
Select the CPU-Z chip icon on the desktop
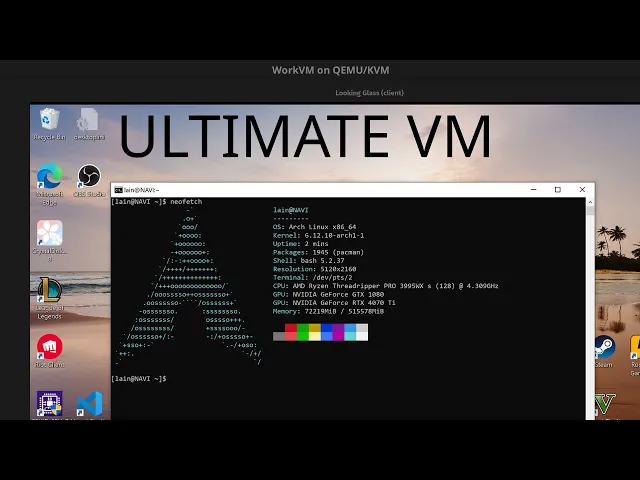point(49,403)
